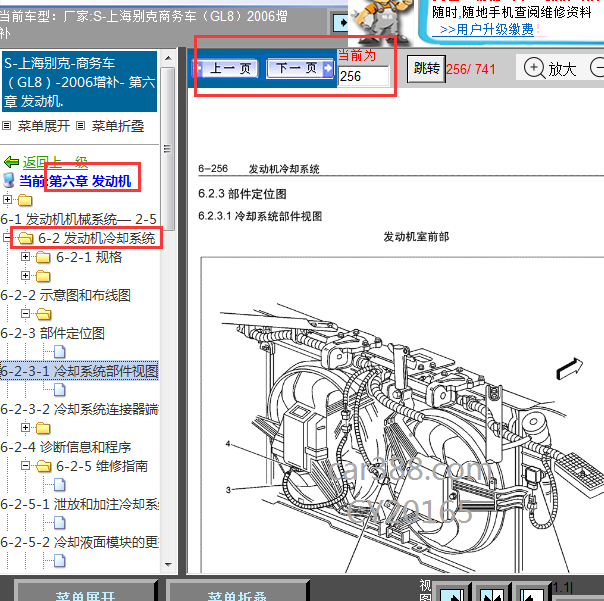Click the document icon above 6-2-5-2 冷却液面模块的更
Screen dimensions: 604x601
(x=60, y=523)
